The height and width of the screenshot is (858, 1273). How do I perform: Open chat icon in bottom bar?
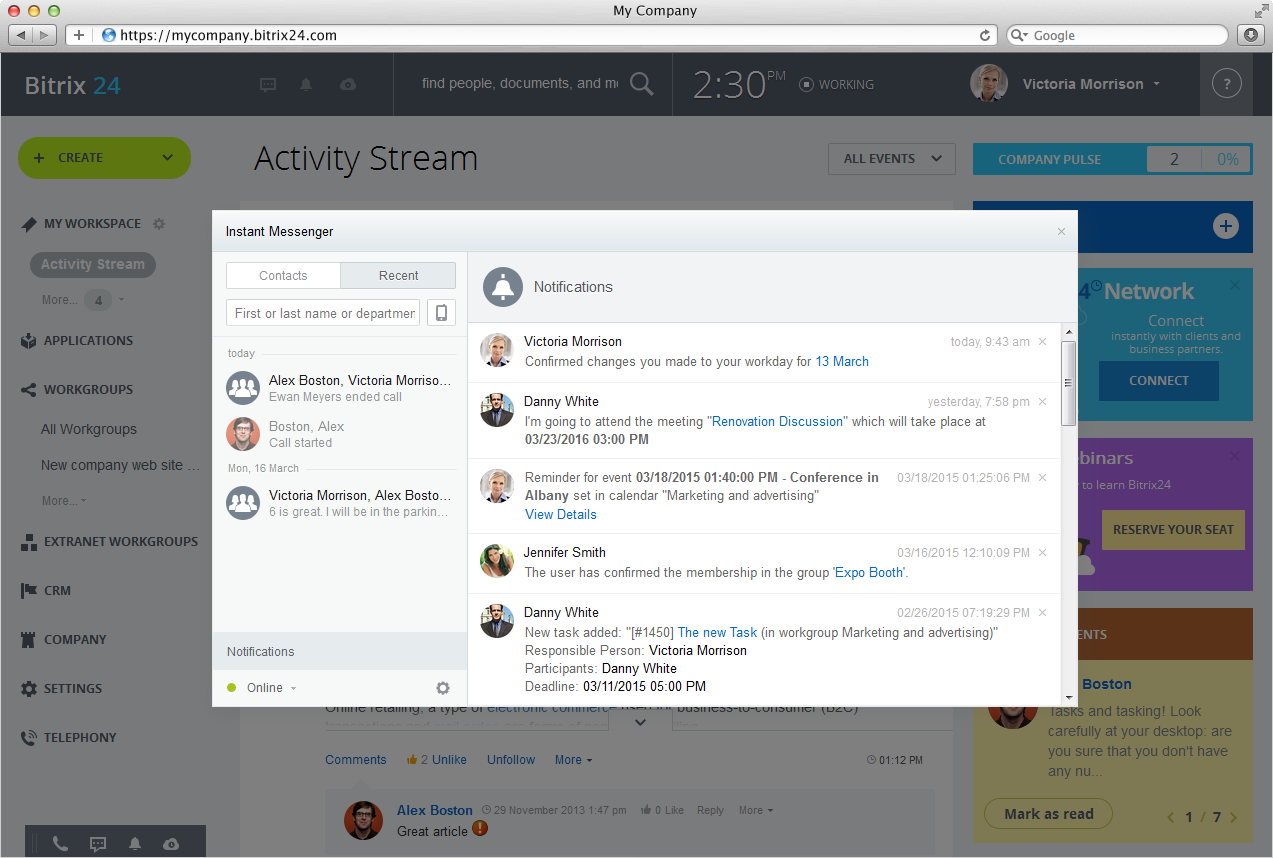(98, 843)
